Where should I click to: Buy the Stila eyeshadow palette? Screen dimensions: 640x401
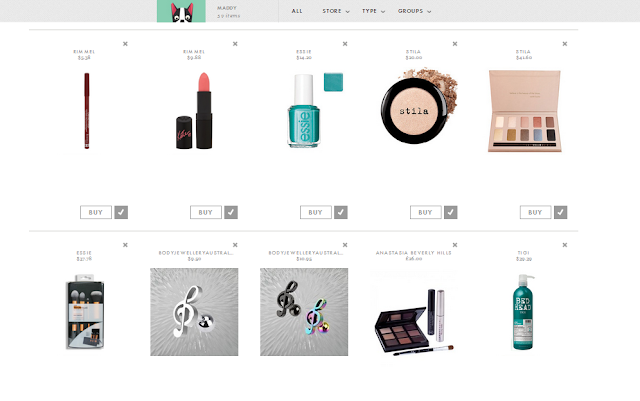coord(535,212)
